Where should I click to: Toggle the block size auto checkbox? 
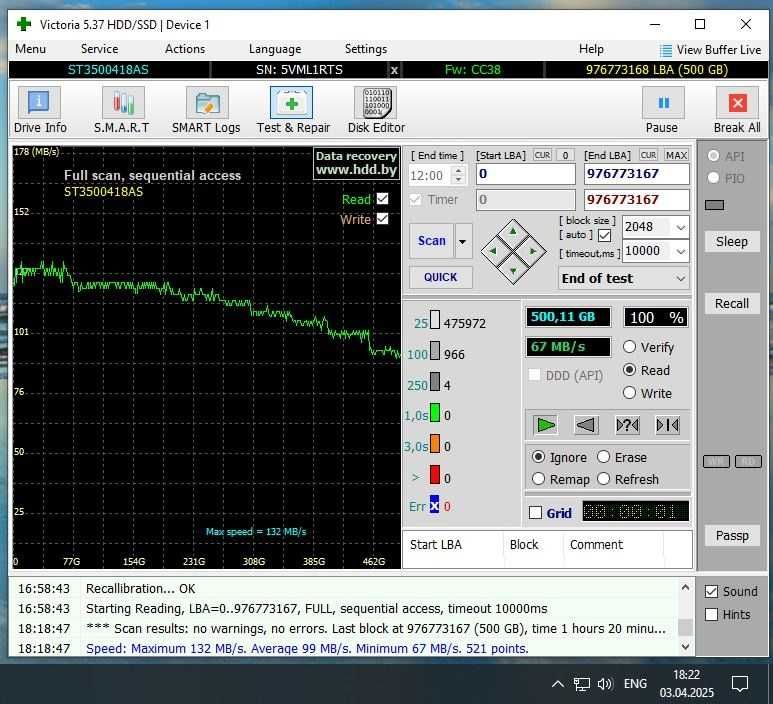pos(604,235)
